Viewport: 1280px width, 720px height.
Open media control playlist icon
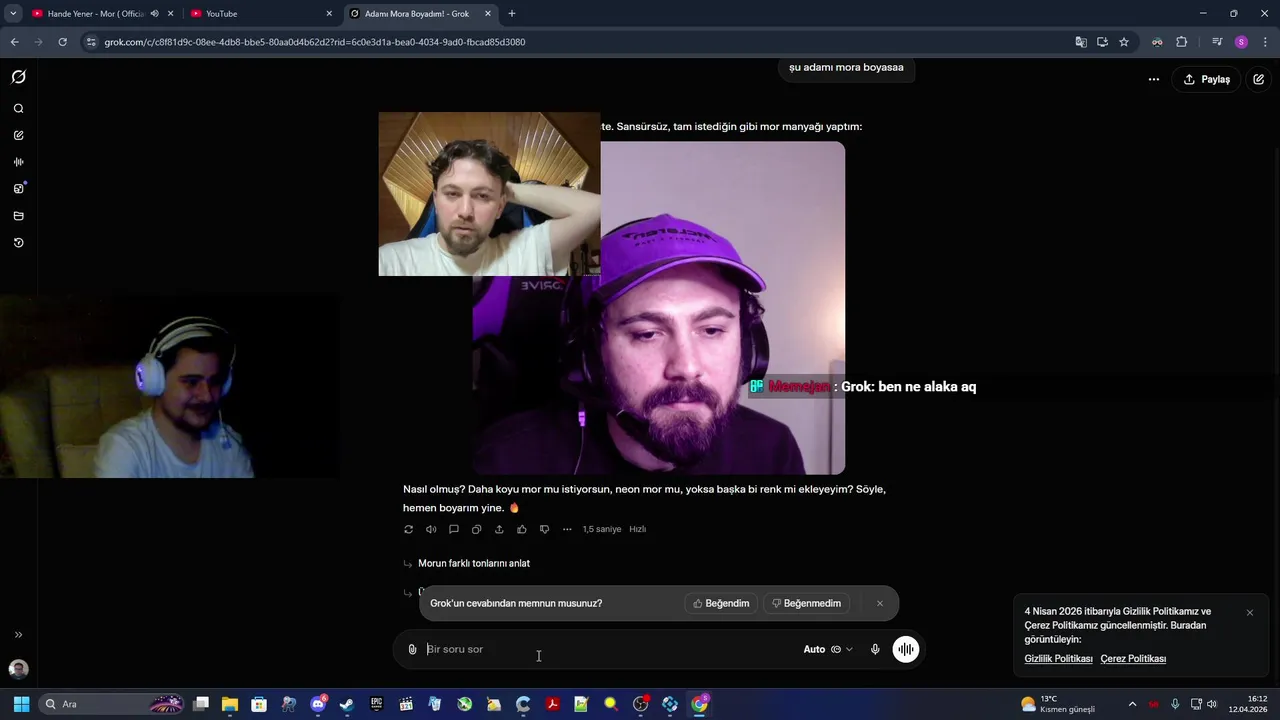(1217, 42)
